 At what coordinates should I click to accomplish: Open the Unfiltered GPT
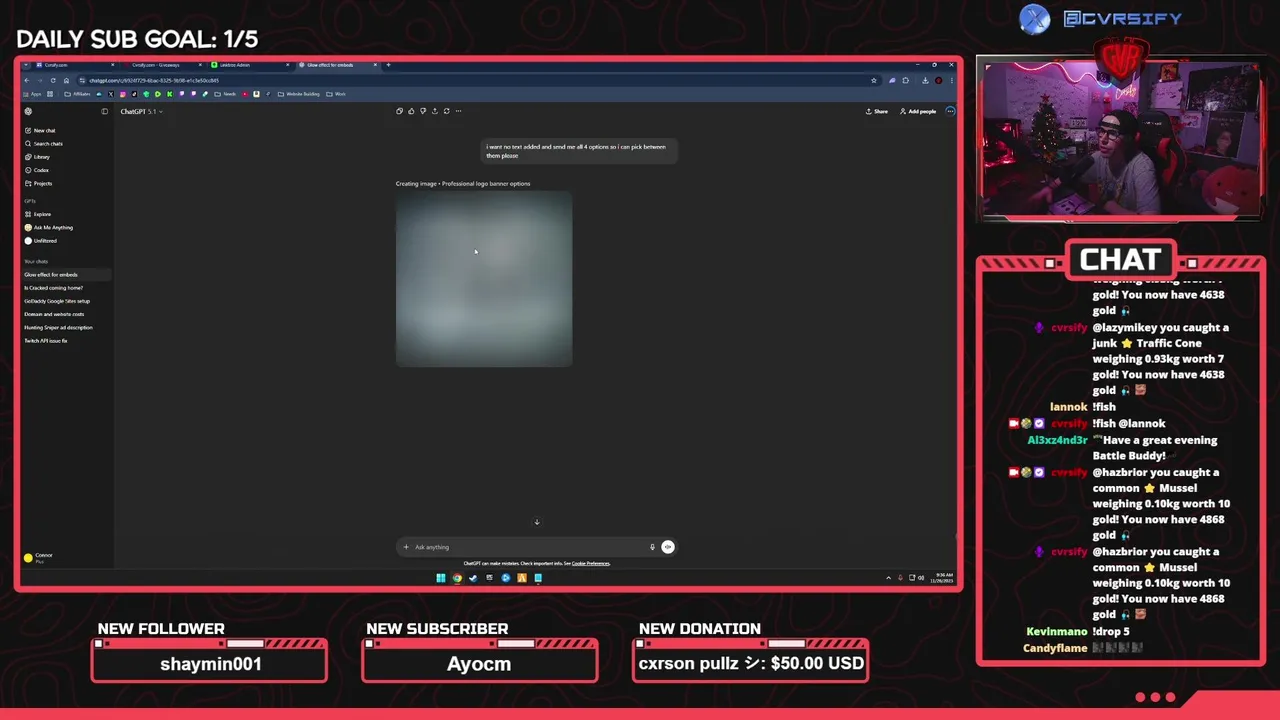tap(41, 241)
